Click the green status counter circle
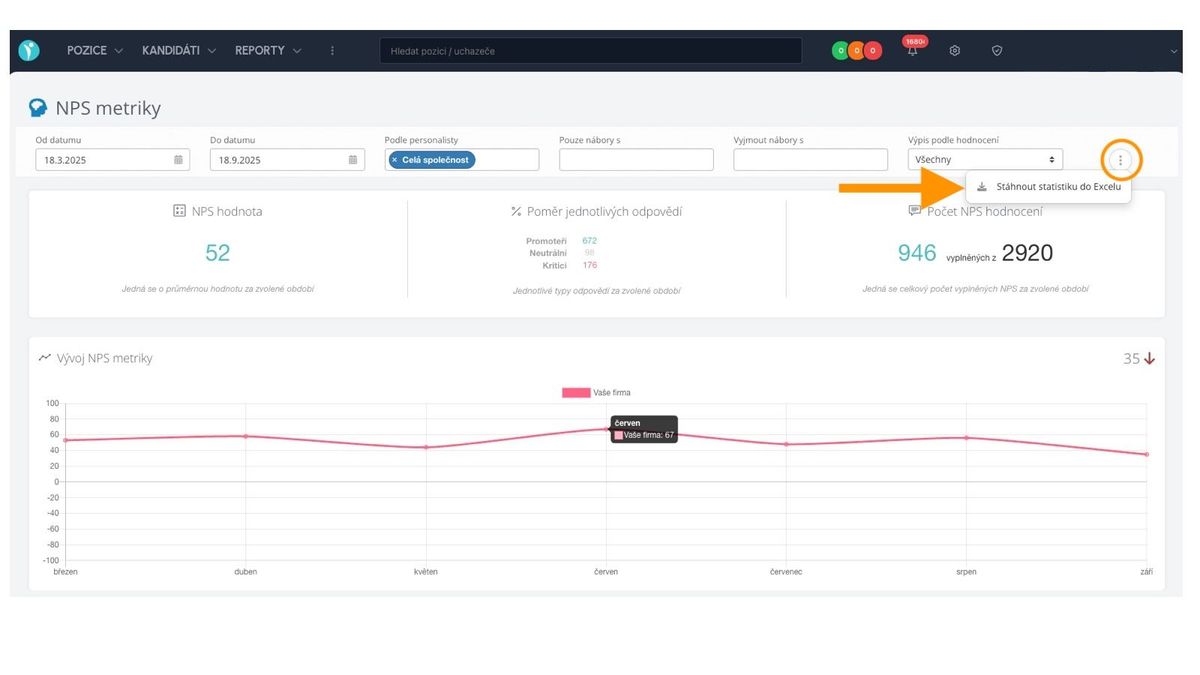 [x=842, y=51]
